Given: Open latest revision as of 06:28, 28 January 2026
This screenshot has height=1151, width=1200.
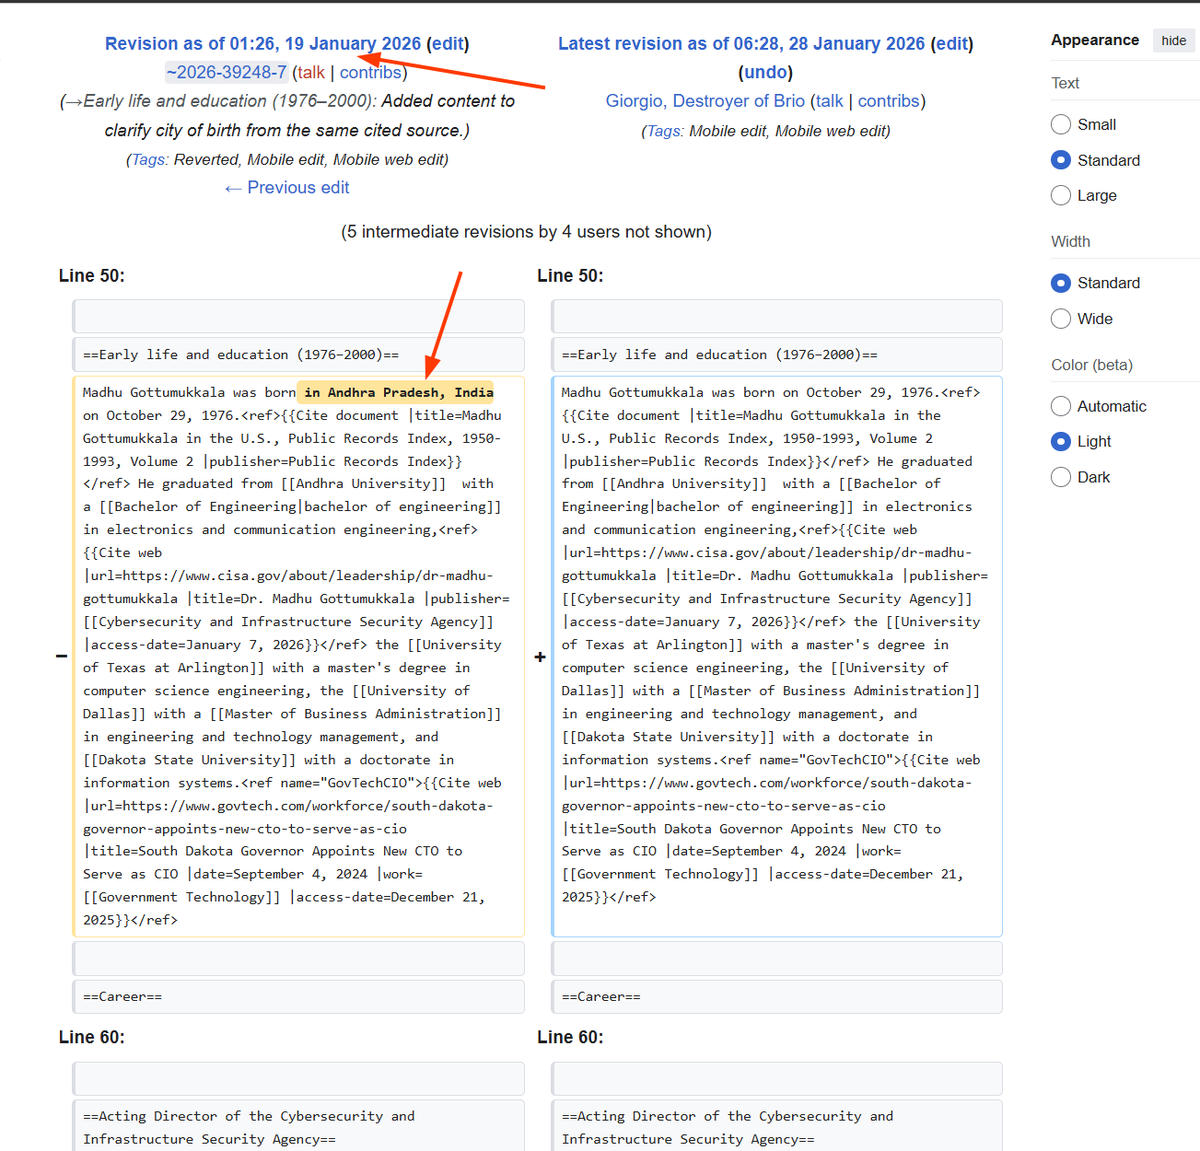Looking at the screenshot, I should (741, 43).
